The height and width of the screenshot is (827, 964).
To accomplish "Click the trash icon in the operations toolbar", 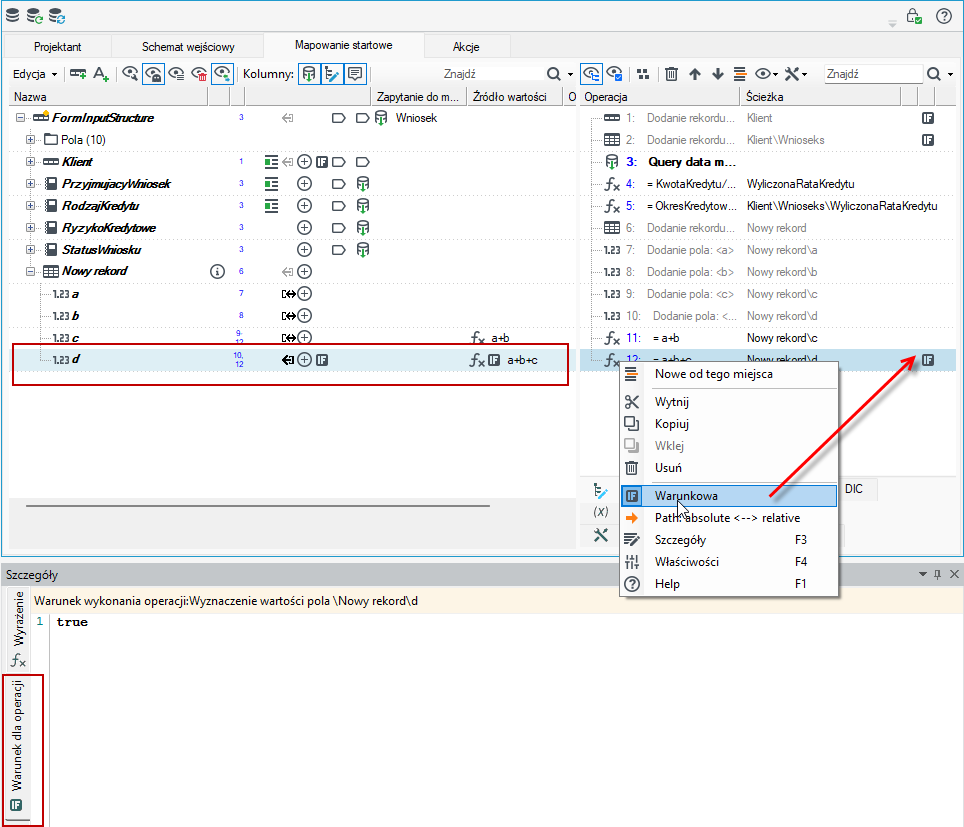I will pyautogui.click(x=671, y=74).
